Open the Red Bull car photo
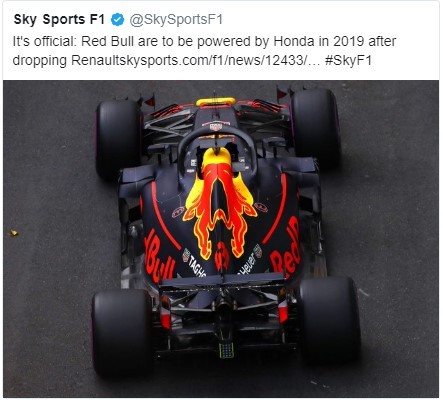The width and height of the screenshot is (443, 400). coord(221,239)
